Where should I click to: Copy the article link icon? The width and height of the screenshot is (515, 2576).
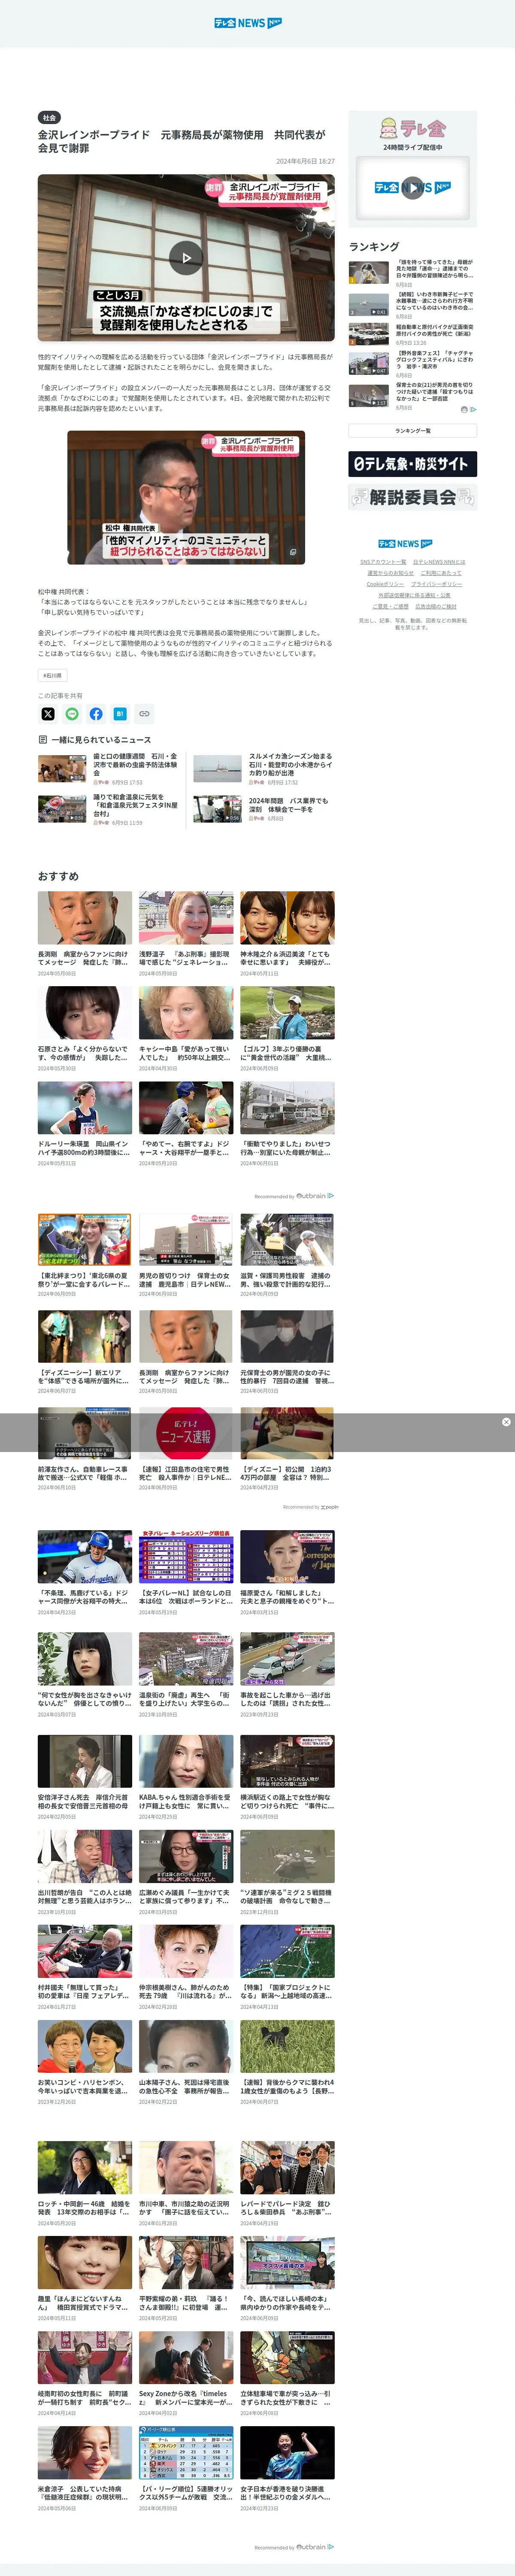coord(144,714)
